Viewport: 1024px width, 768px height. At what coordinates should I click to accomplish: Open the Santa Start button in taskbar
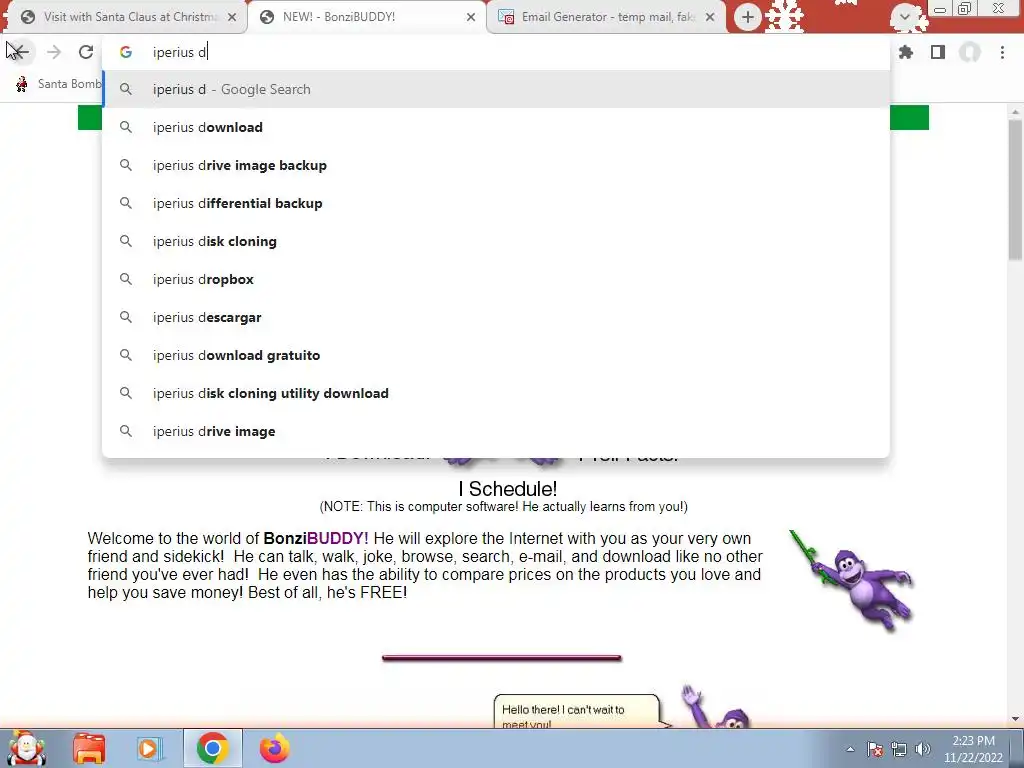(27, 748)
